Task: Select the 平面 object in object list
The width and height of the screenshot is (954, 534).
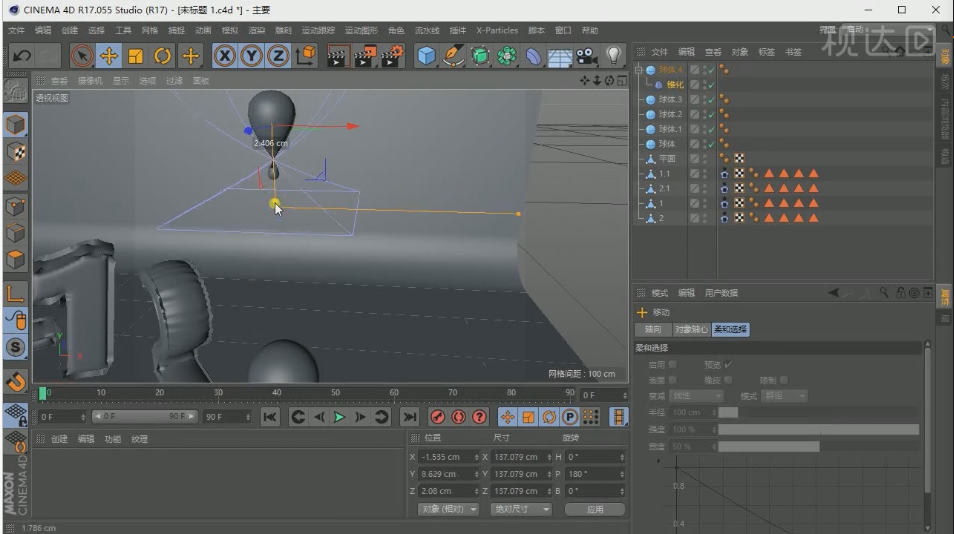Action: [667, 158]
